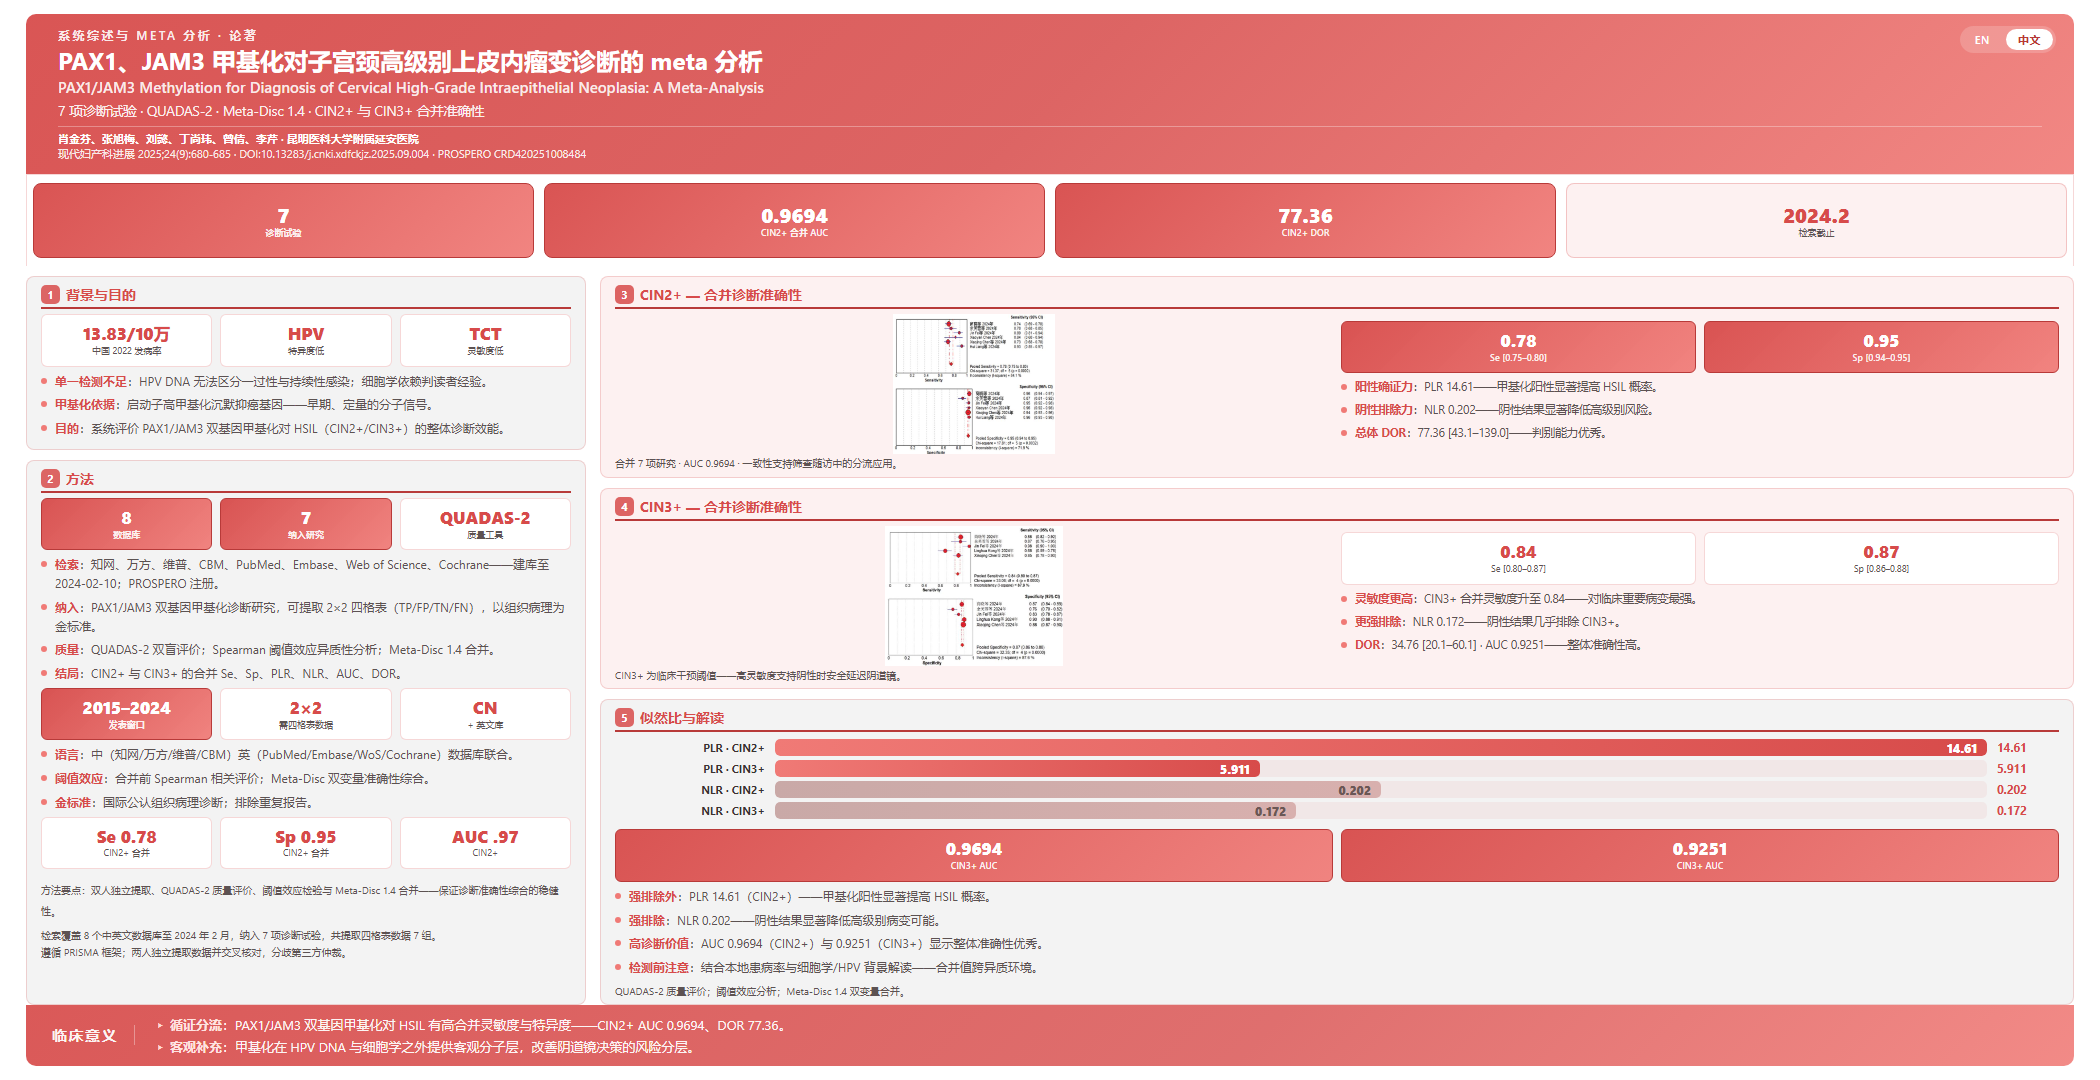Select the top card '77.36 CIN2+ DOR'
Image resolution: width=2100 pixels, height=1080 pixels.
tap(1305, 221)
